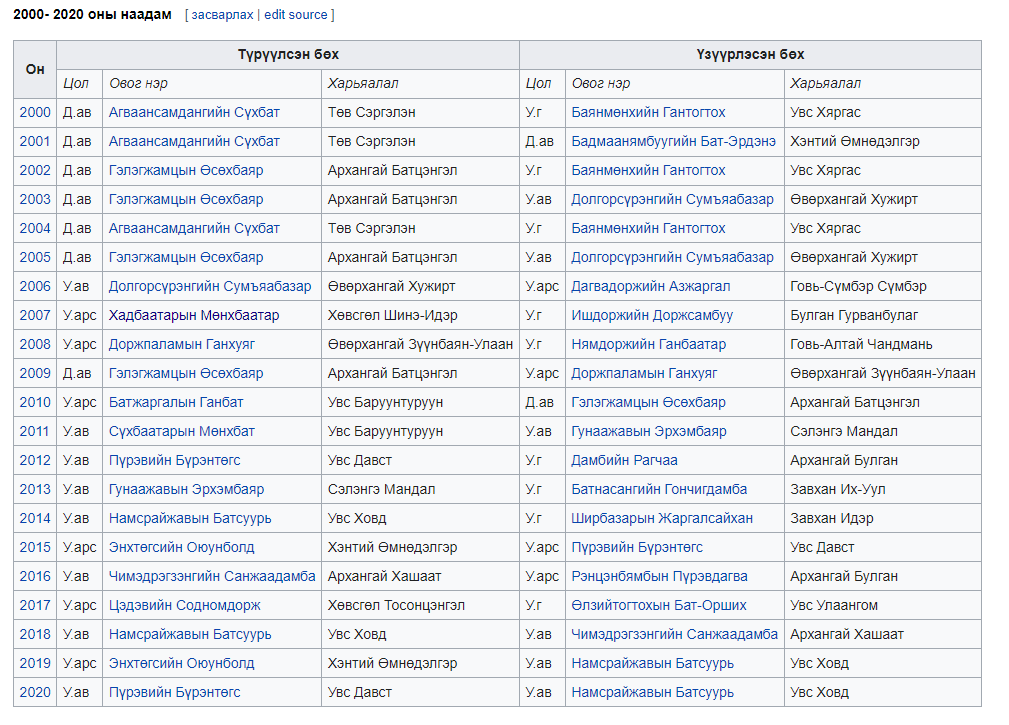The height and width of the screenshot is (725, 1009).
Task: Open Өлзийтогтохын Бат-Орших link
Action: (x=659, y=605)
